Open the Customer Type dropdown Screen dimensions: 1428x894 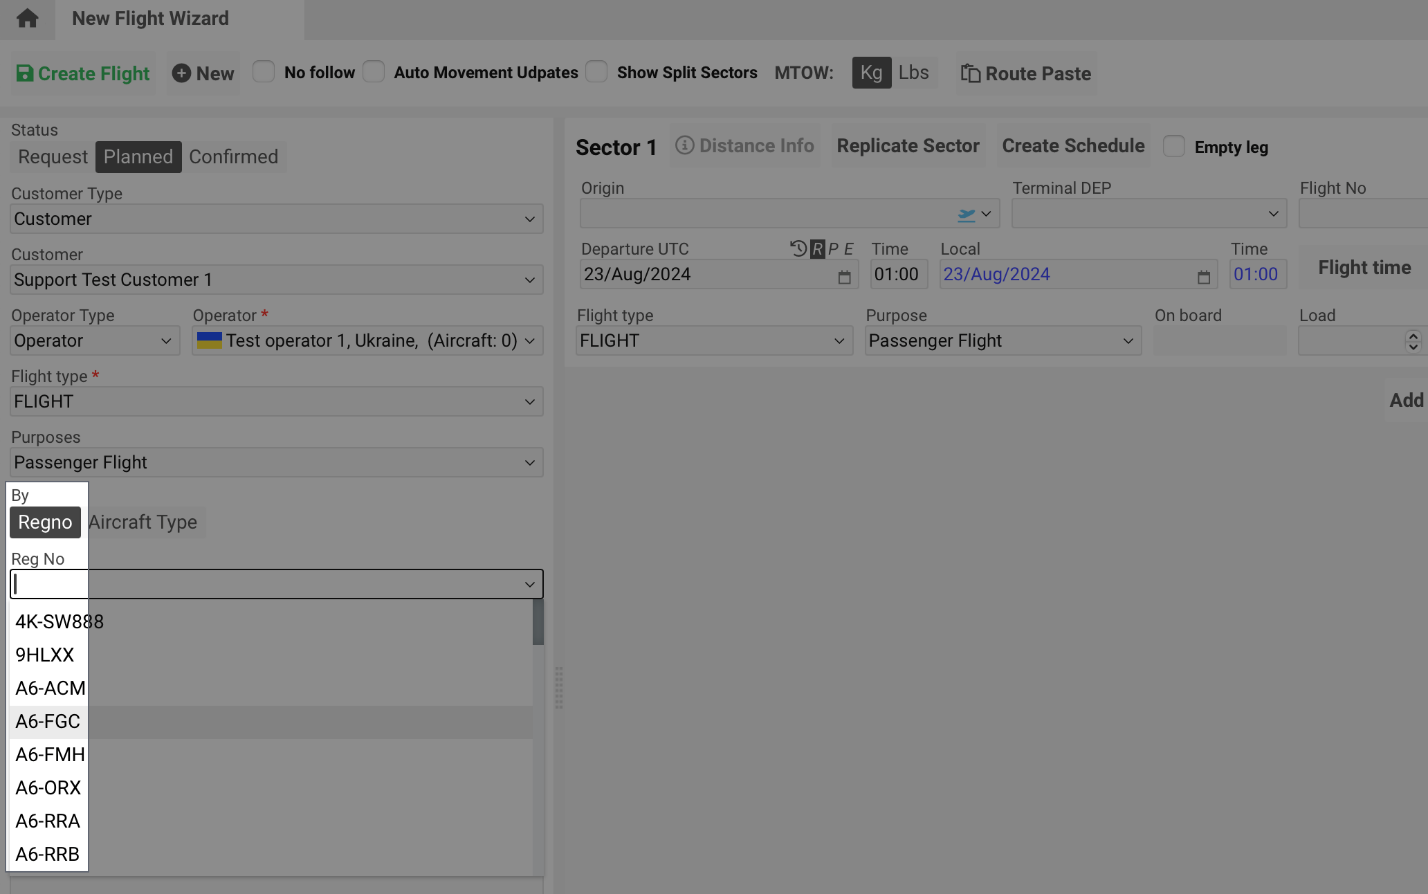coord(276,218)
